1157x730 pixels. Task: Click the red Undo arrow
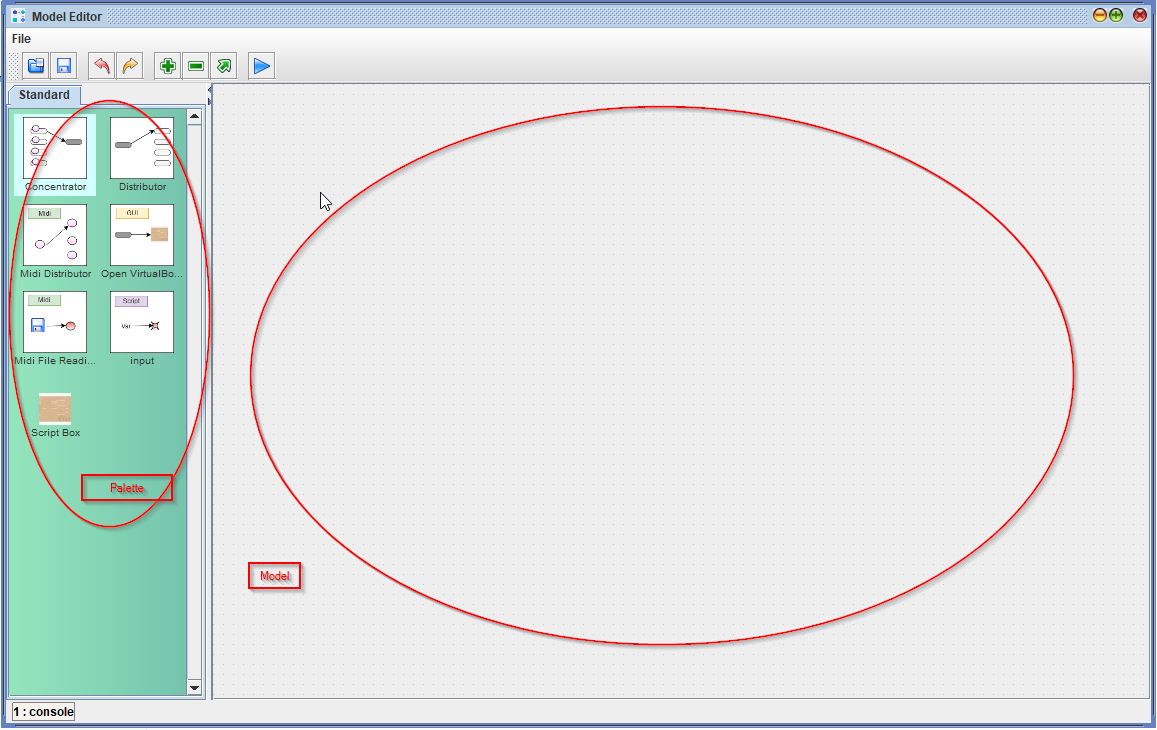[101, 66]
